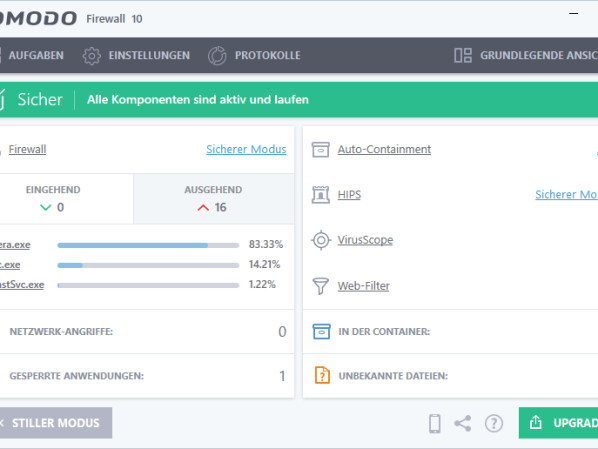Click the upgrade arrow icon

click(536, 422)
